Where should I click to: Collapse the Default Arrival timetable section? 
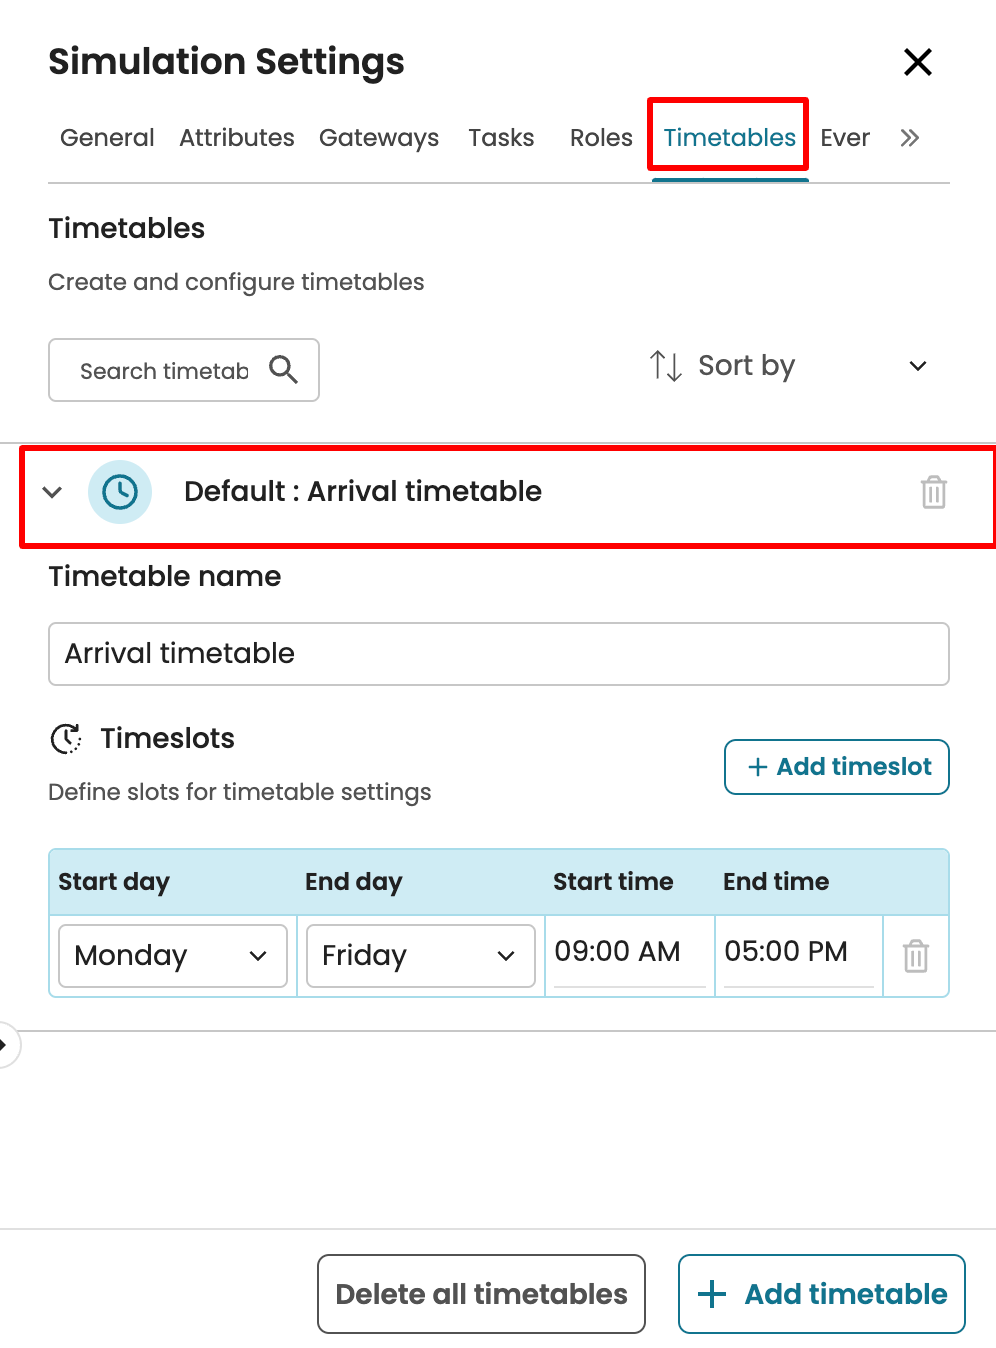pos(53,492)
